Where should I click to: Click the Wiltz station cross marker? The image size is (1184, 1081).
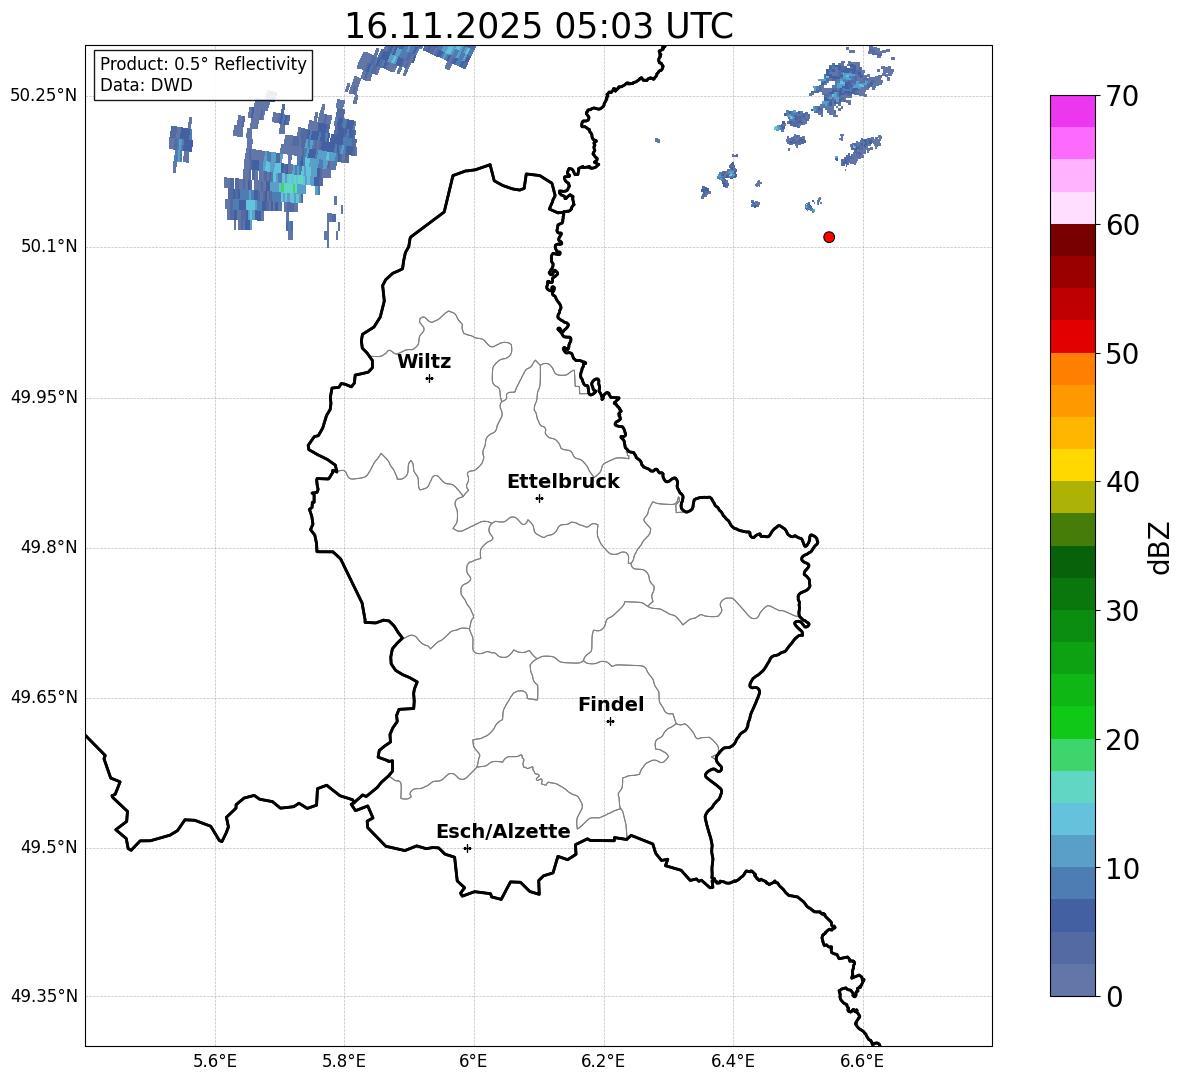(x=429, y=378)
